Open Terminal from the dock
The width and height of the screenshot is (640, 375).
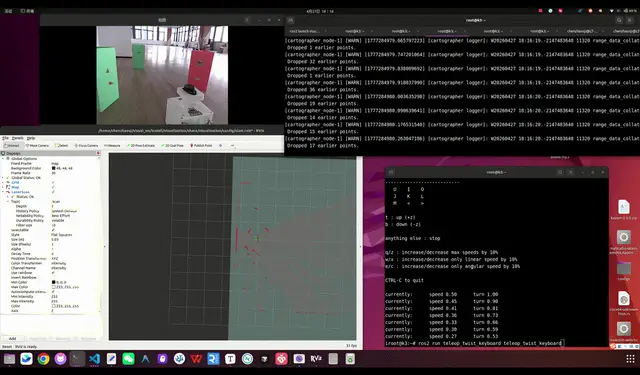pyautogui.click(x=77, y=359)
